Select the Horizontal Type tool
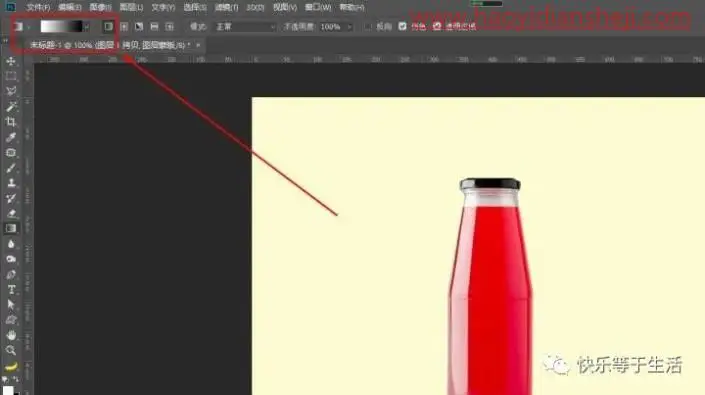Screen dimensions: 705x395 (x=11, y=290)
